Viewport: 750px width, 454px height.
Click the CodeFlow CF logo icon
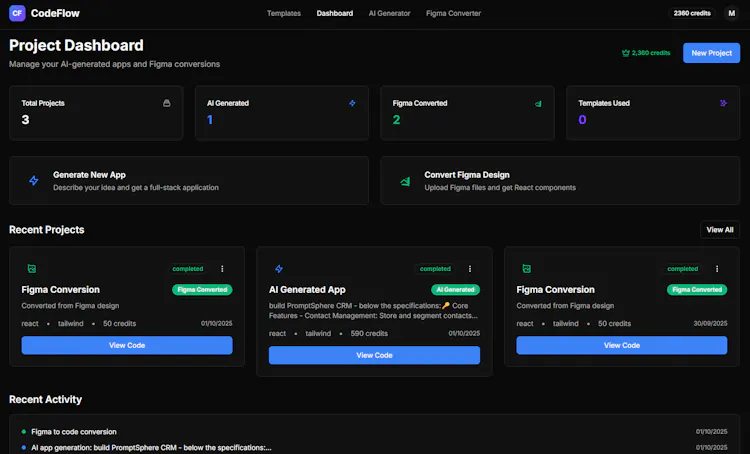pyautogui.click(x=17, y=13)
